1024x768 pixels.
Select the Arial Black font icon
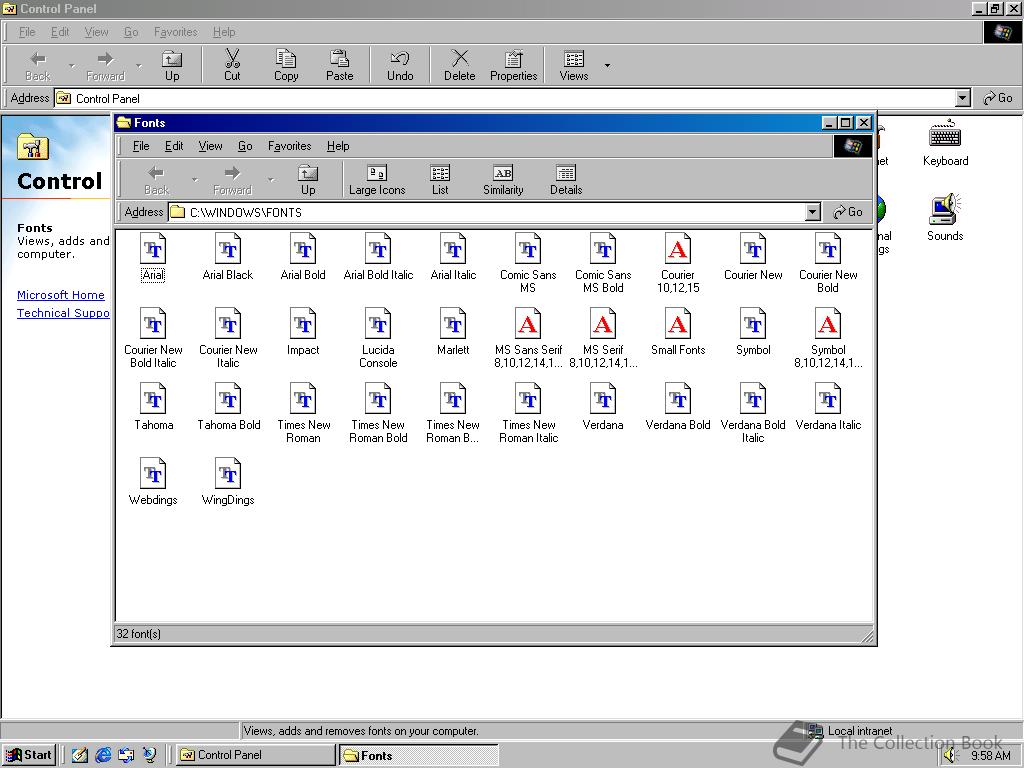[x=228, y=257]
